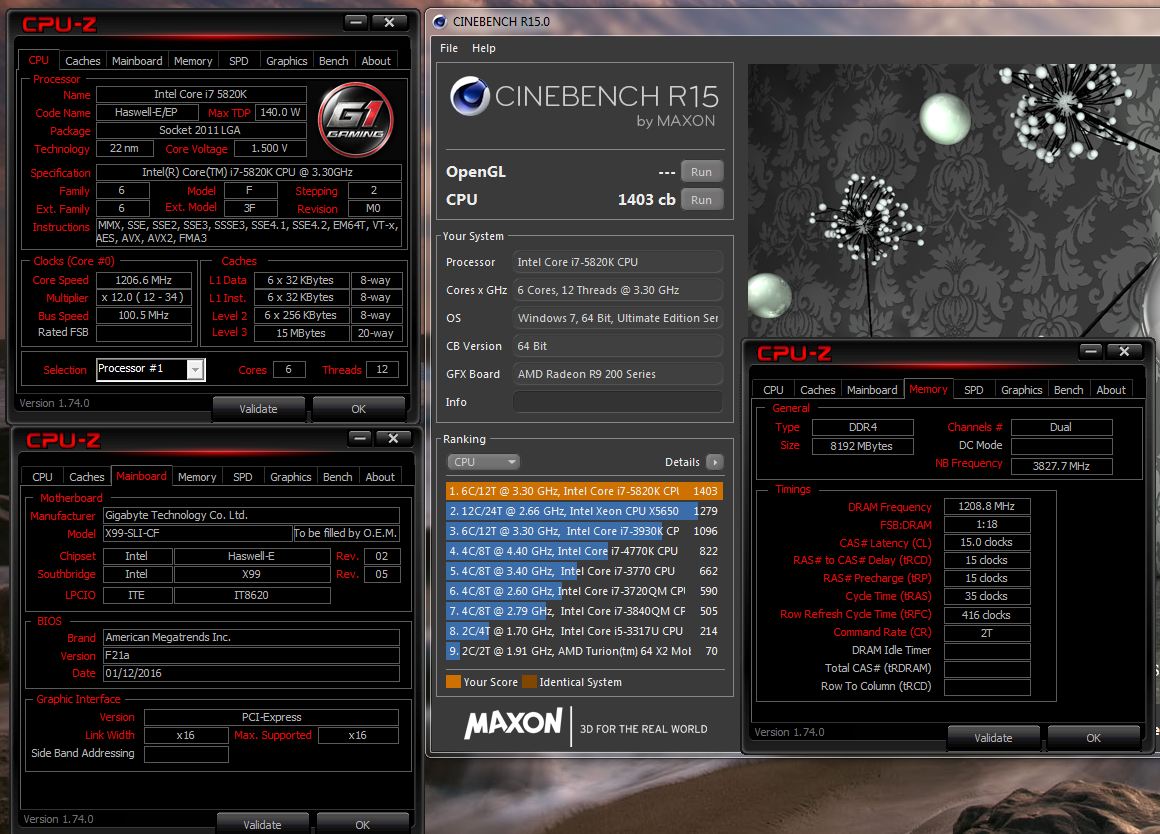Select CPU tab in the Memory CPU-Z window

[x=773, y=389]
